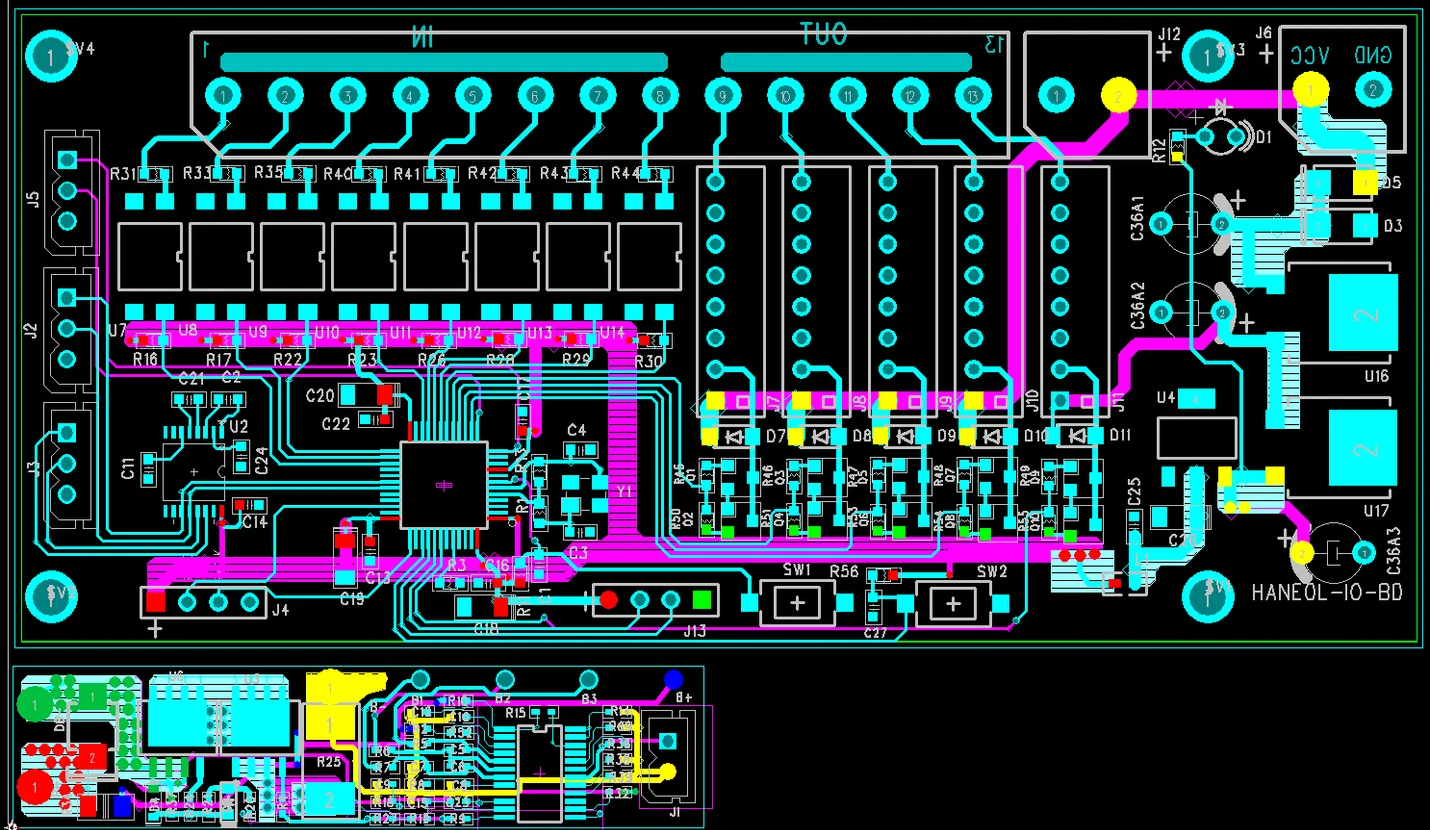Click the green square pad of J13
This screenshot has width=1430, height=830.
(702, 600)
